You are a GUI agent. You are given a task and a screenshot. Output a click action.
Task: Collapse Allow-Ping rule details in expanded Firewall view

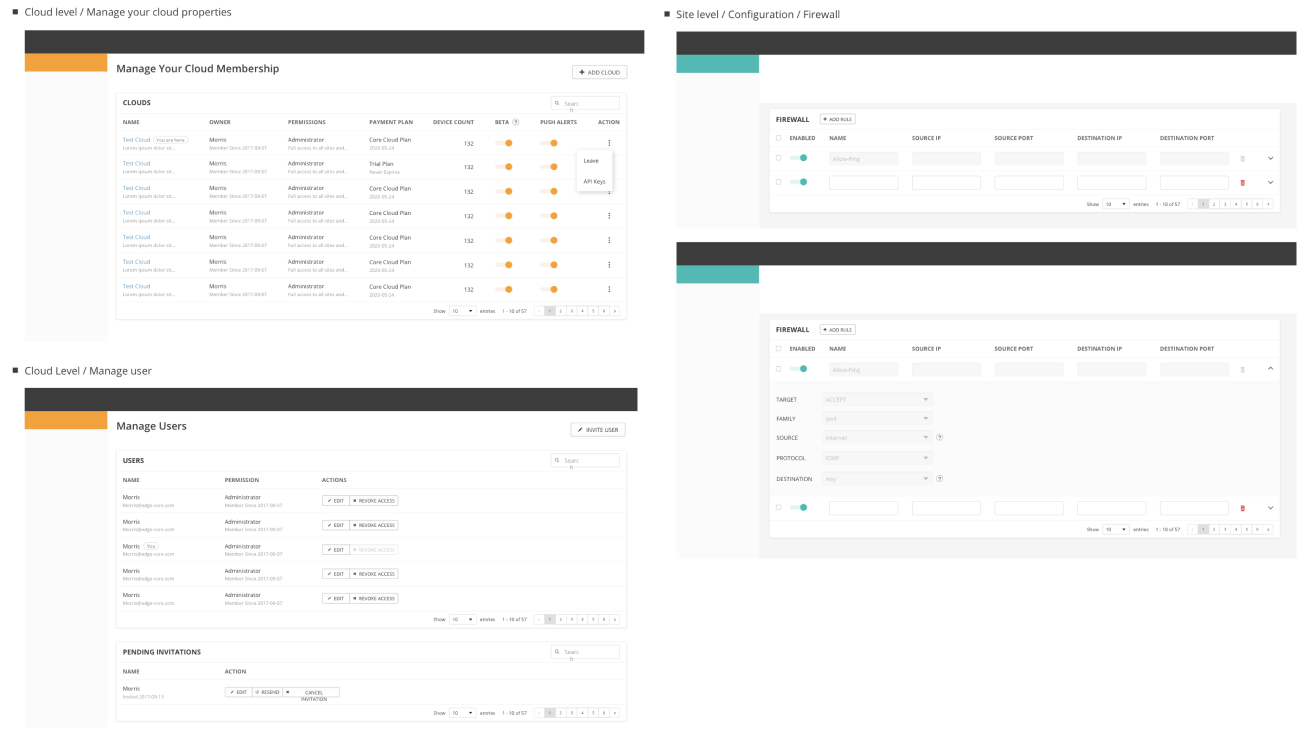click(1271, 369)
